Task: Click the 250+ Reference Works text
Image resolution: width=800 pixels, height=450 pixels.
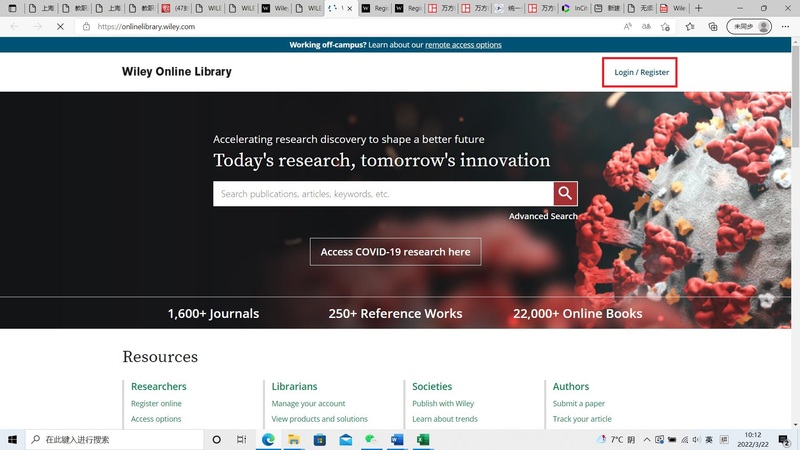Action: point(395,313)
